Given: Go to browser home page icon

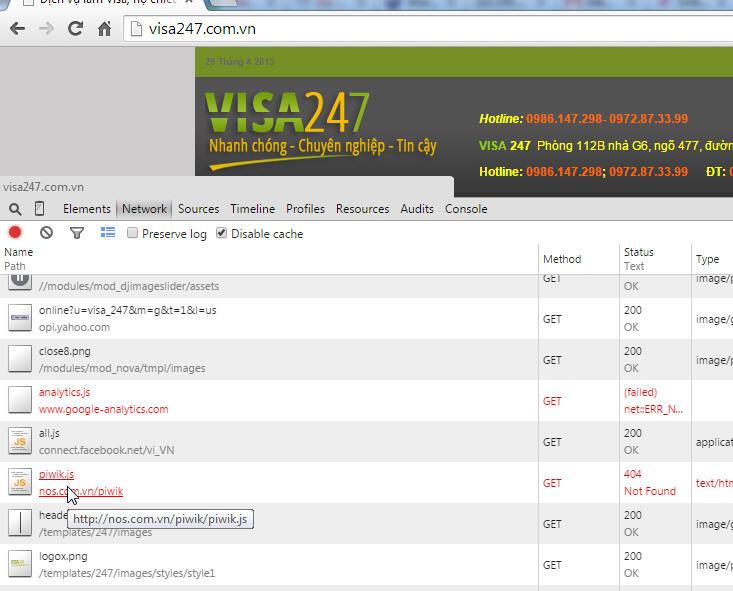Looking at the screenshot, I should 104,29.
